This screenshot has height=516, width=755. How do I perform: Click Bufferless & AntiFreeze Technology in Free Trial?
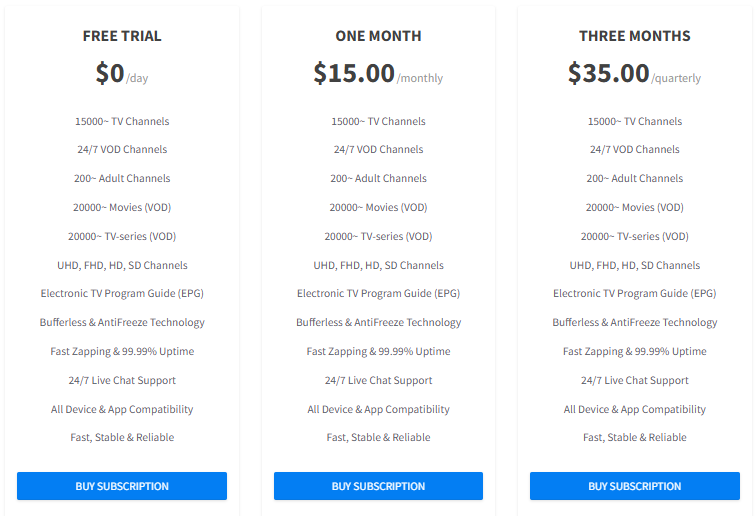(122, 323)
